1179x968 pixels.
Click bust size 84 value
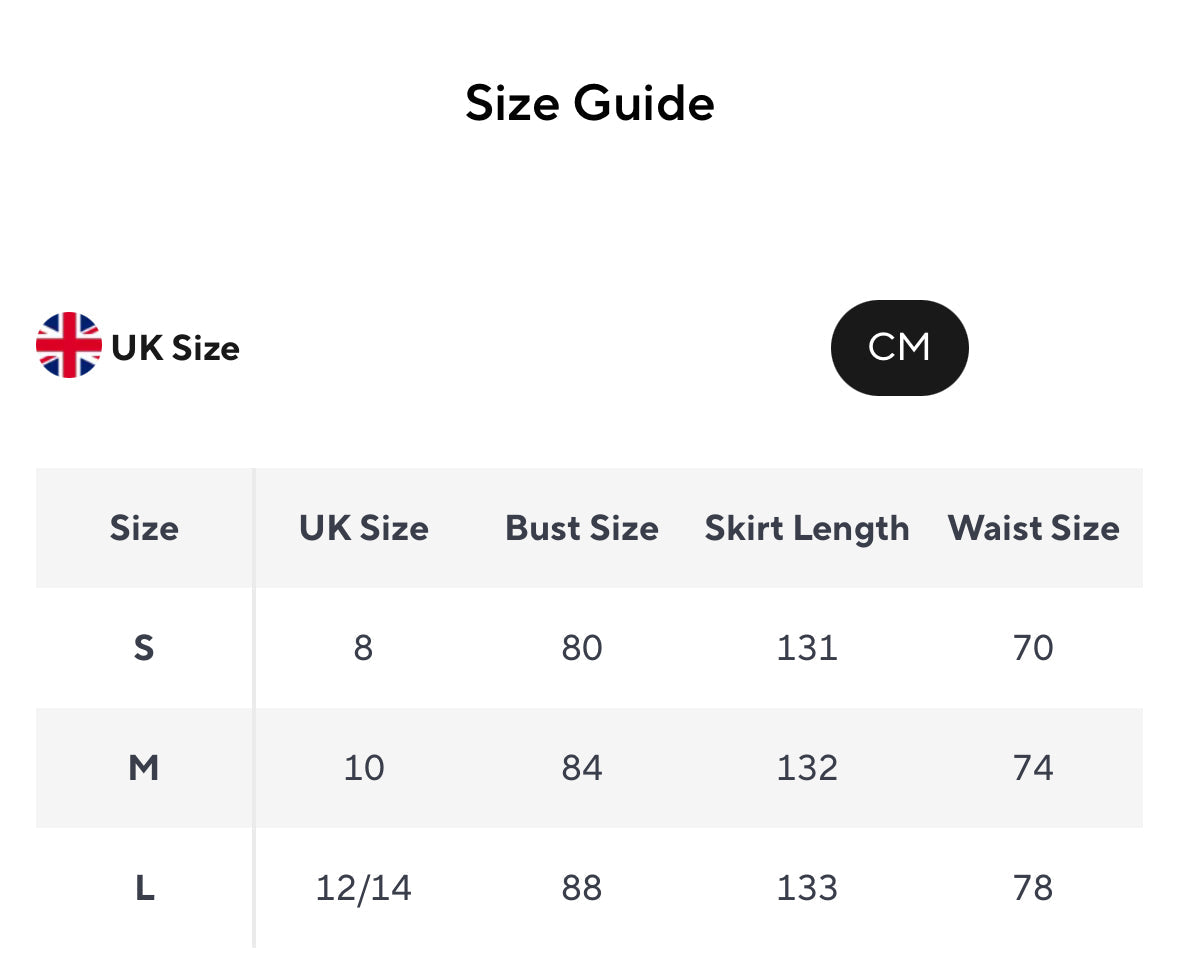pos(582,768)
